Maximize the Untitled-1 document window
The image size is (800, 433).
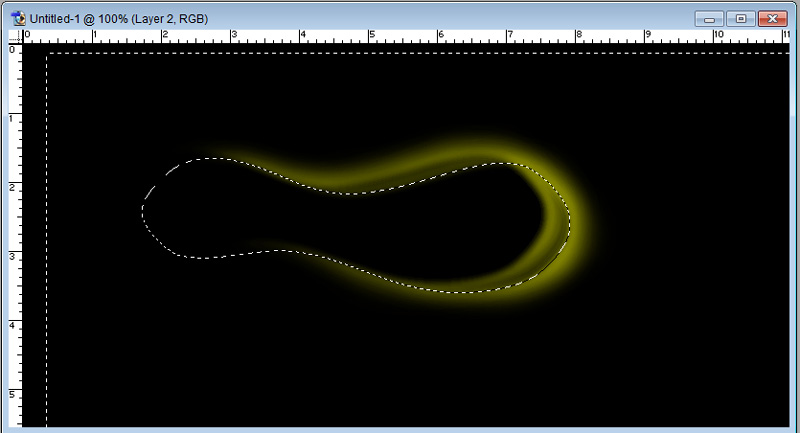[741, 19]
